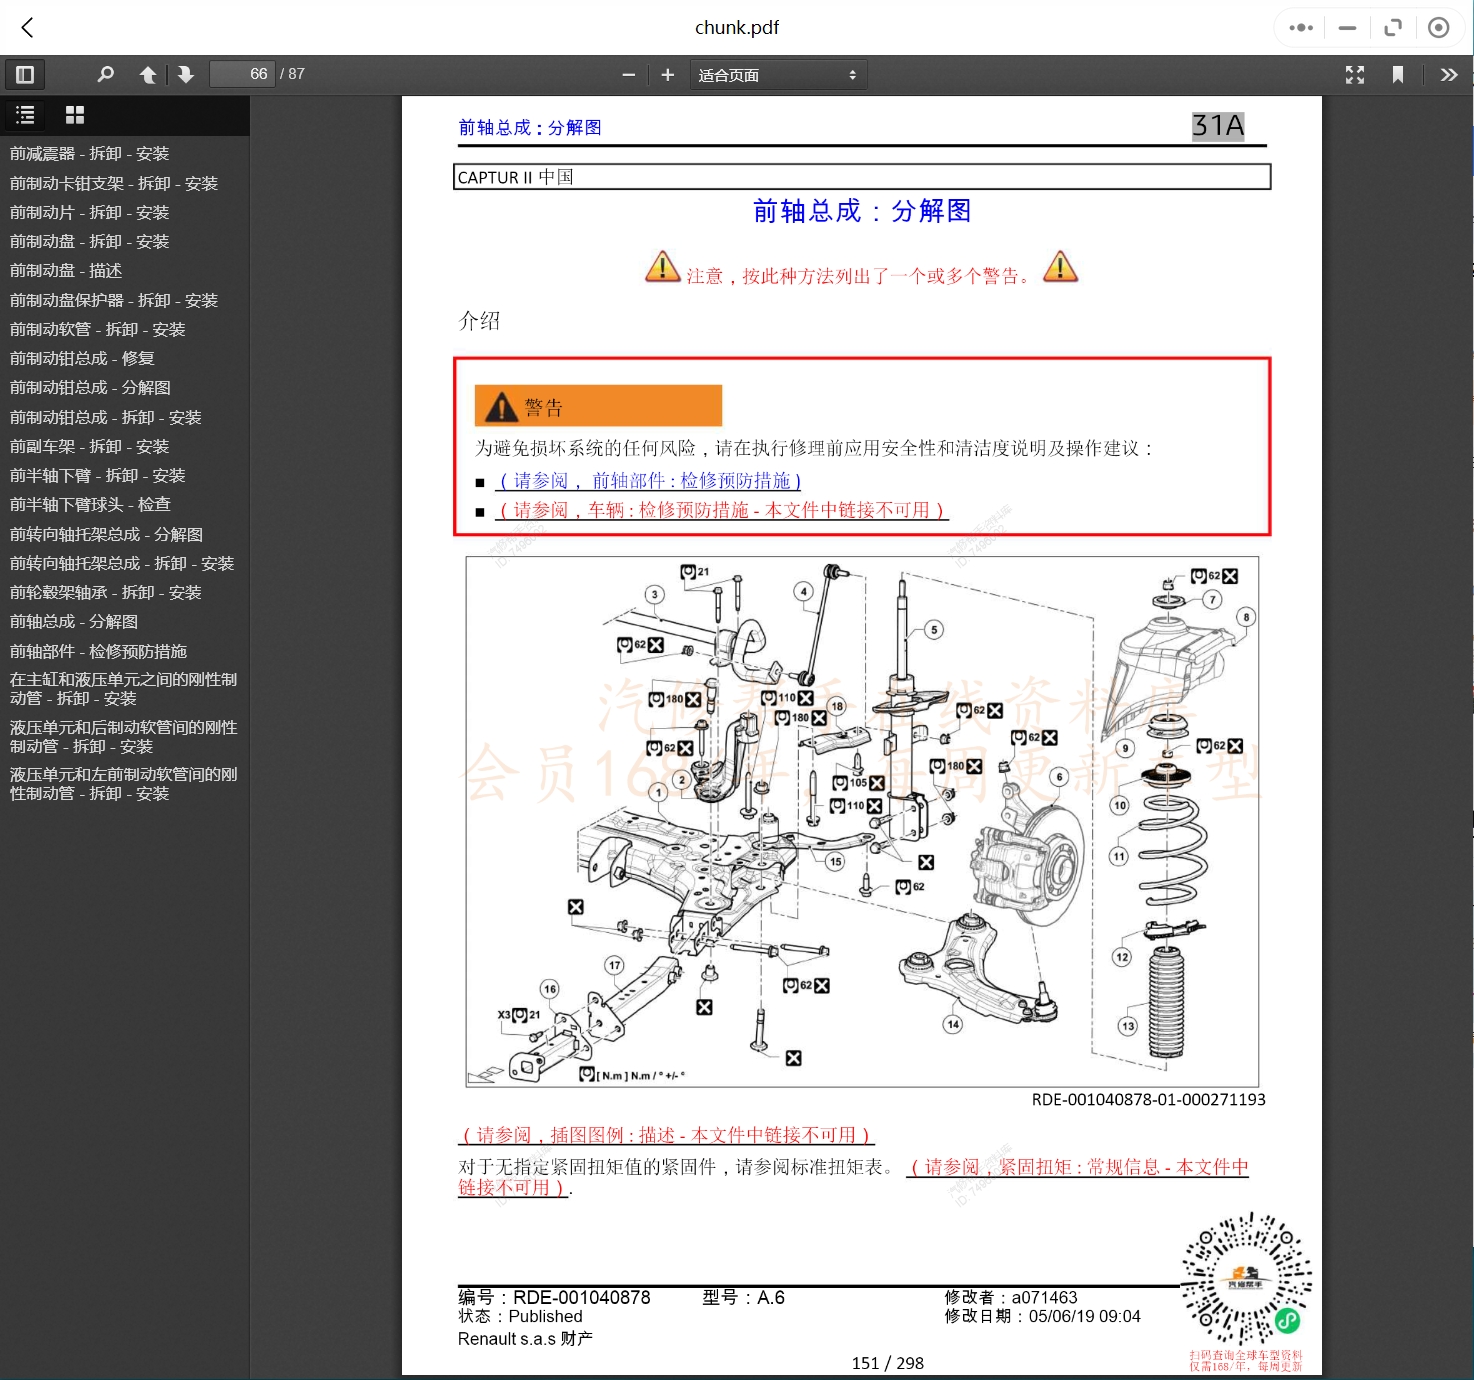Open the three-dot menu top right

coord(1300,27)
